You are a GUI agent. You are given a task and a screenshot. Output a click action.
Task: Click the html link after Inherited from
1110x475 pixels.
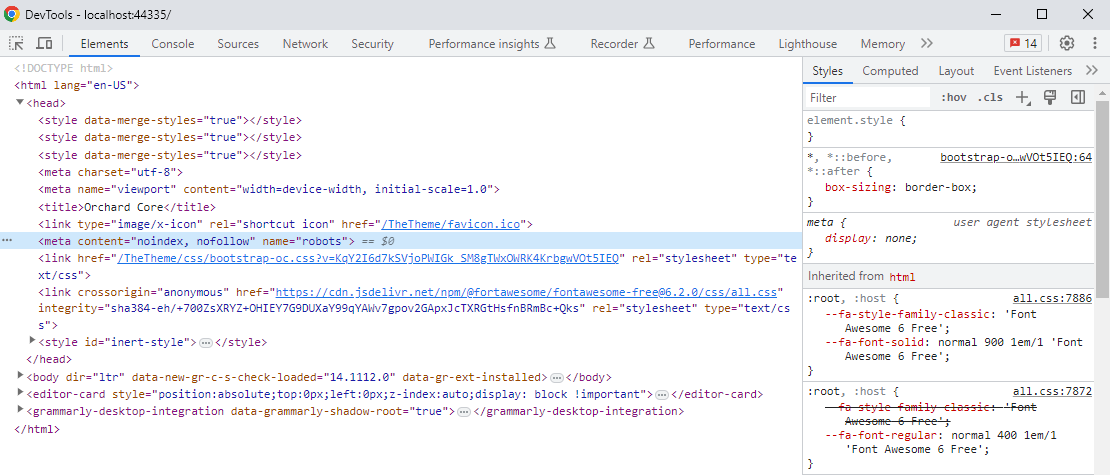coord(902,277)
